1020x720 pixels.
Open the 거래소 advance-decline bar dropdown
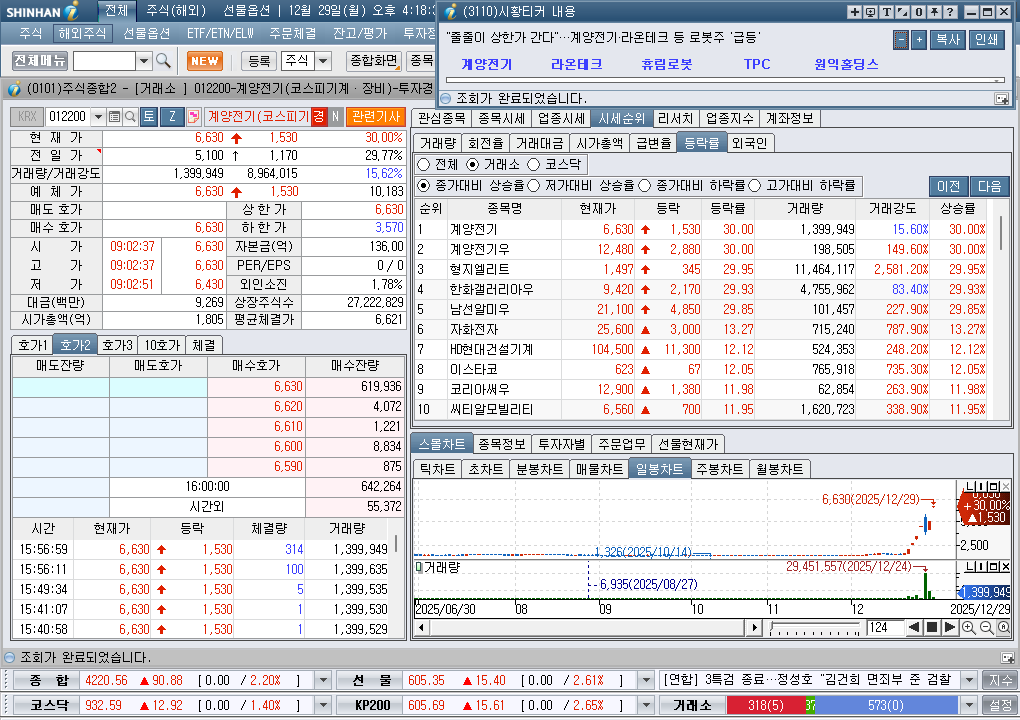(x=969, y=705)
